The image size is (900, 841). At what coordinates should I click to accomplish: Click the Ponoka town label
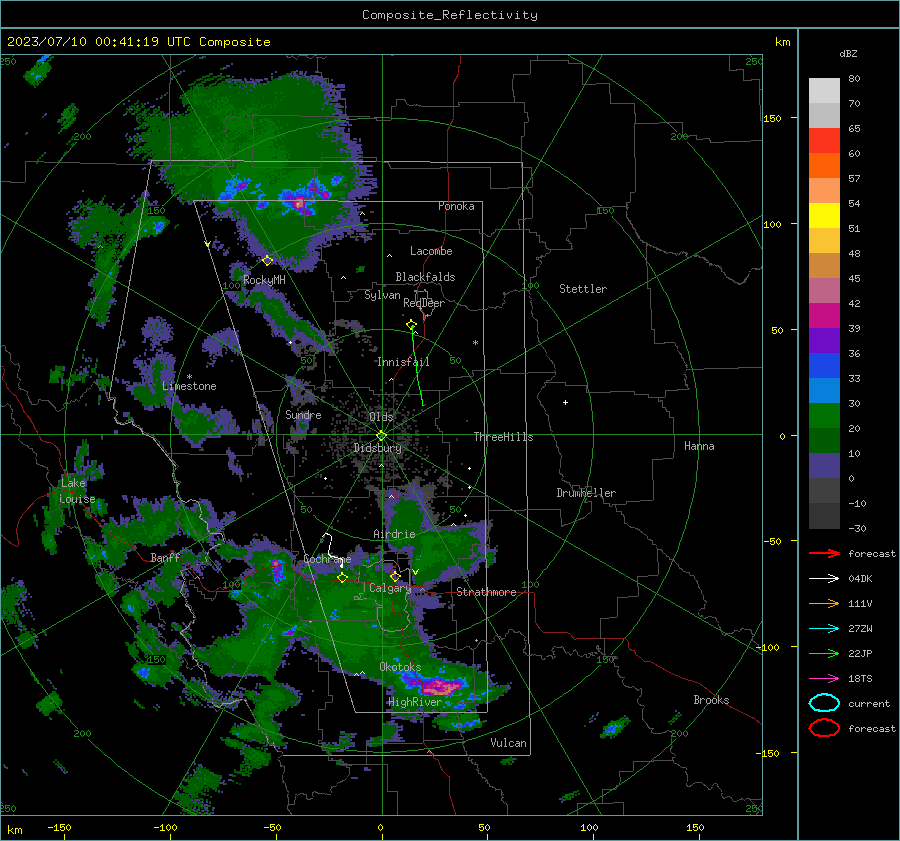(456, 206)
